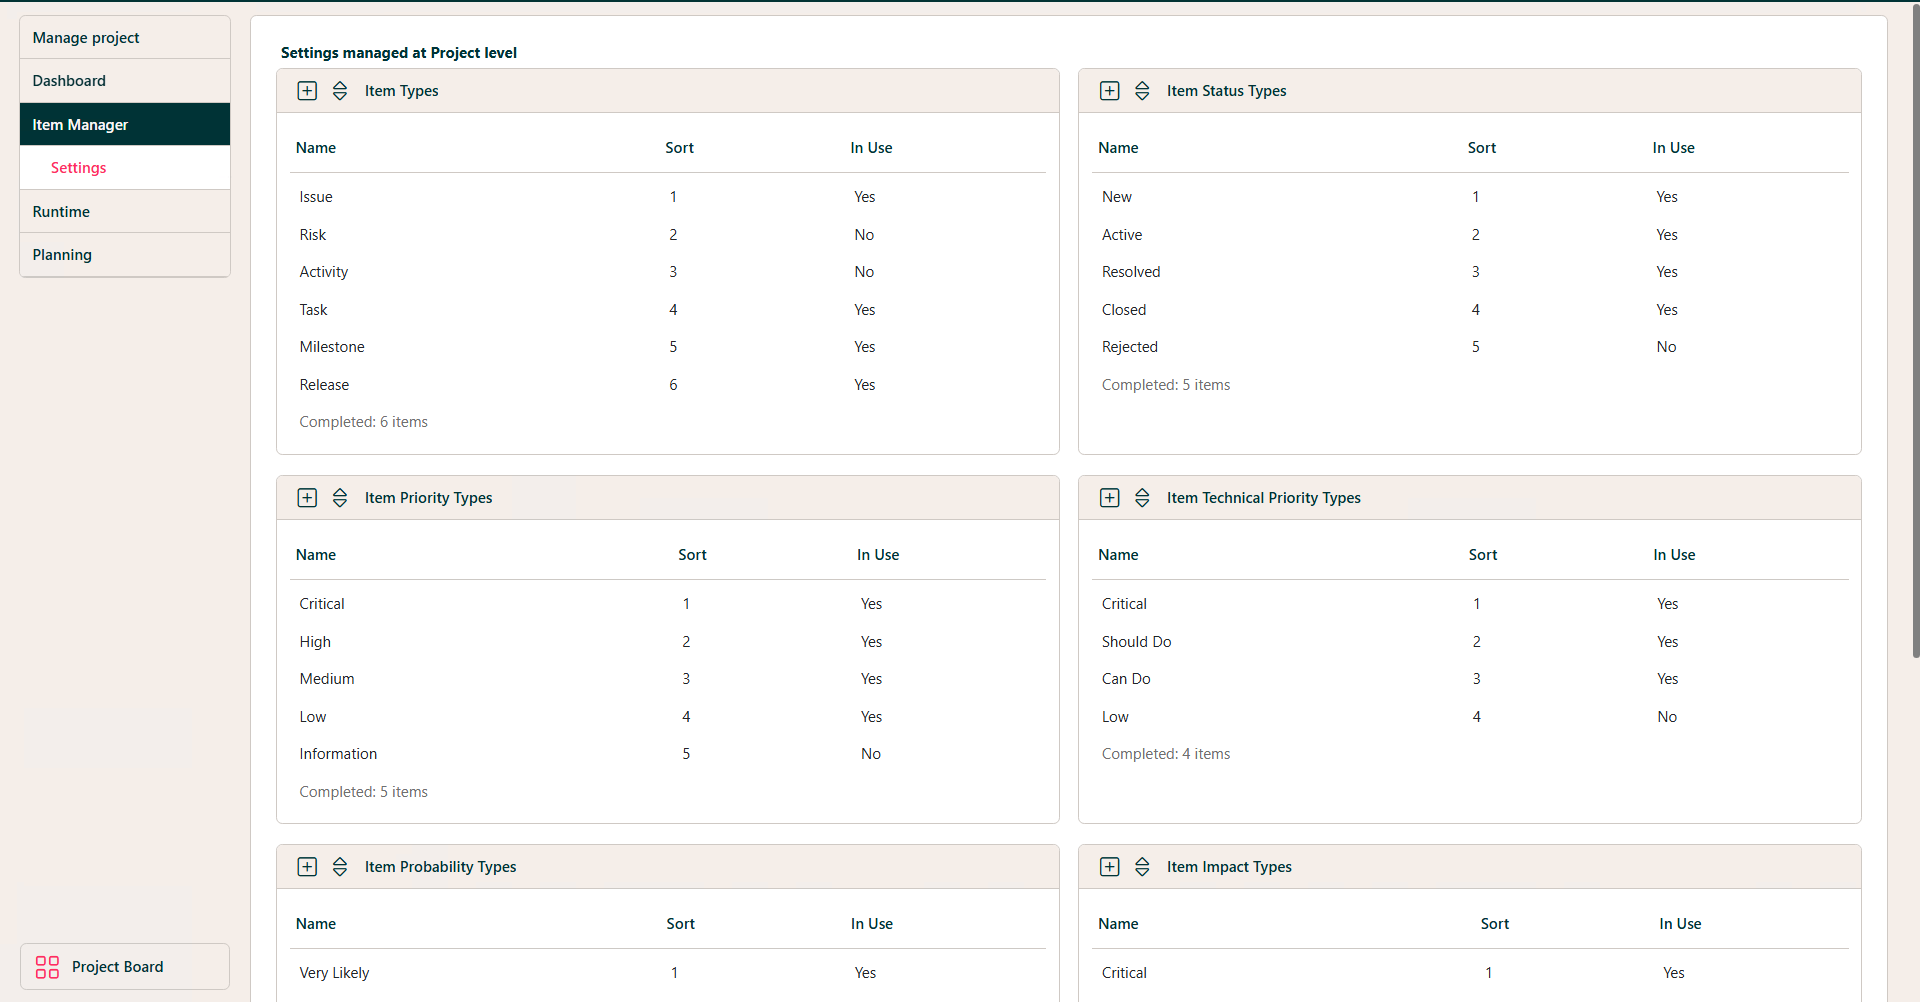
Task: Add a new Item Status Type
Action: [1109, 90]
